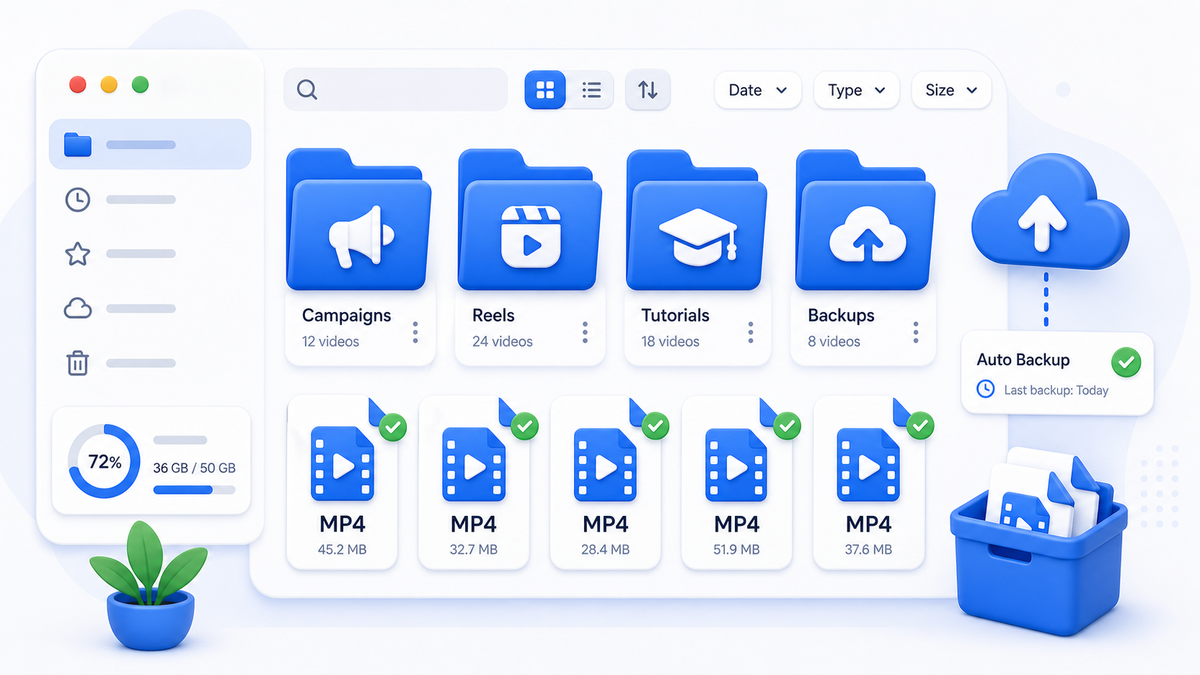Screen dimensions: 1200x675
Task: Click the 72% storage usage ring
Action: pyautogui.click(x=104, y=462)
